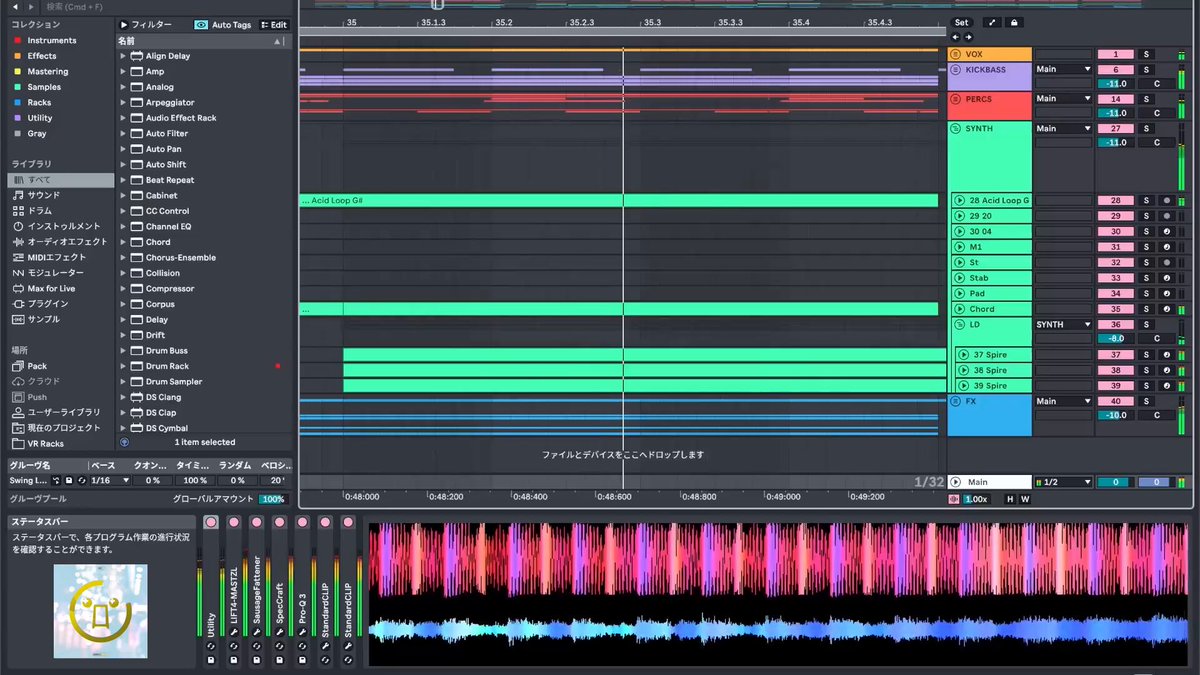
Task: Launch the 28 Acid Loop G track clip
Action: click(x=960, y=201)
